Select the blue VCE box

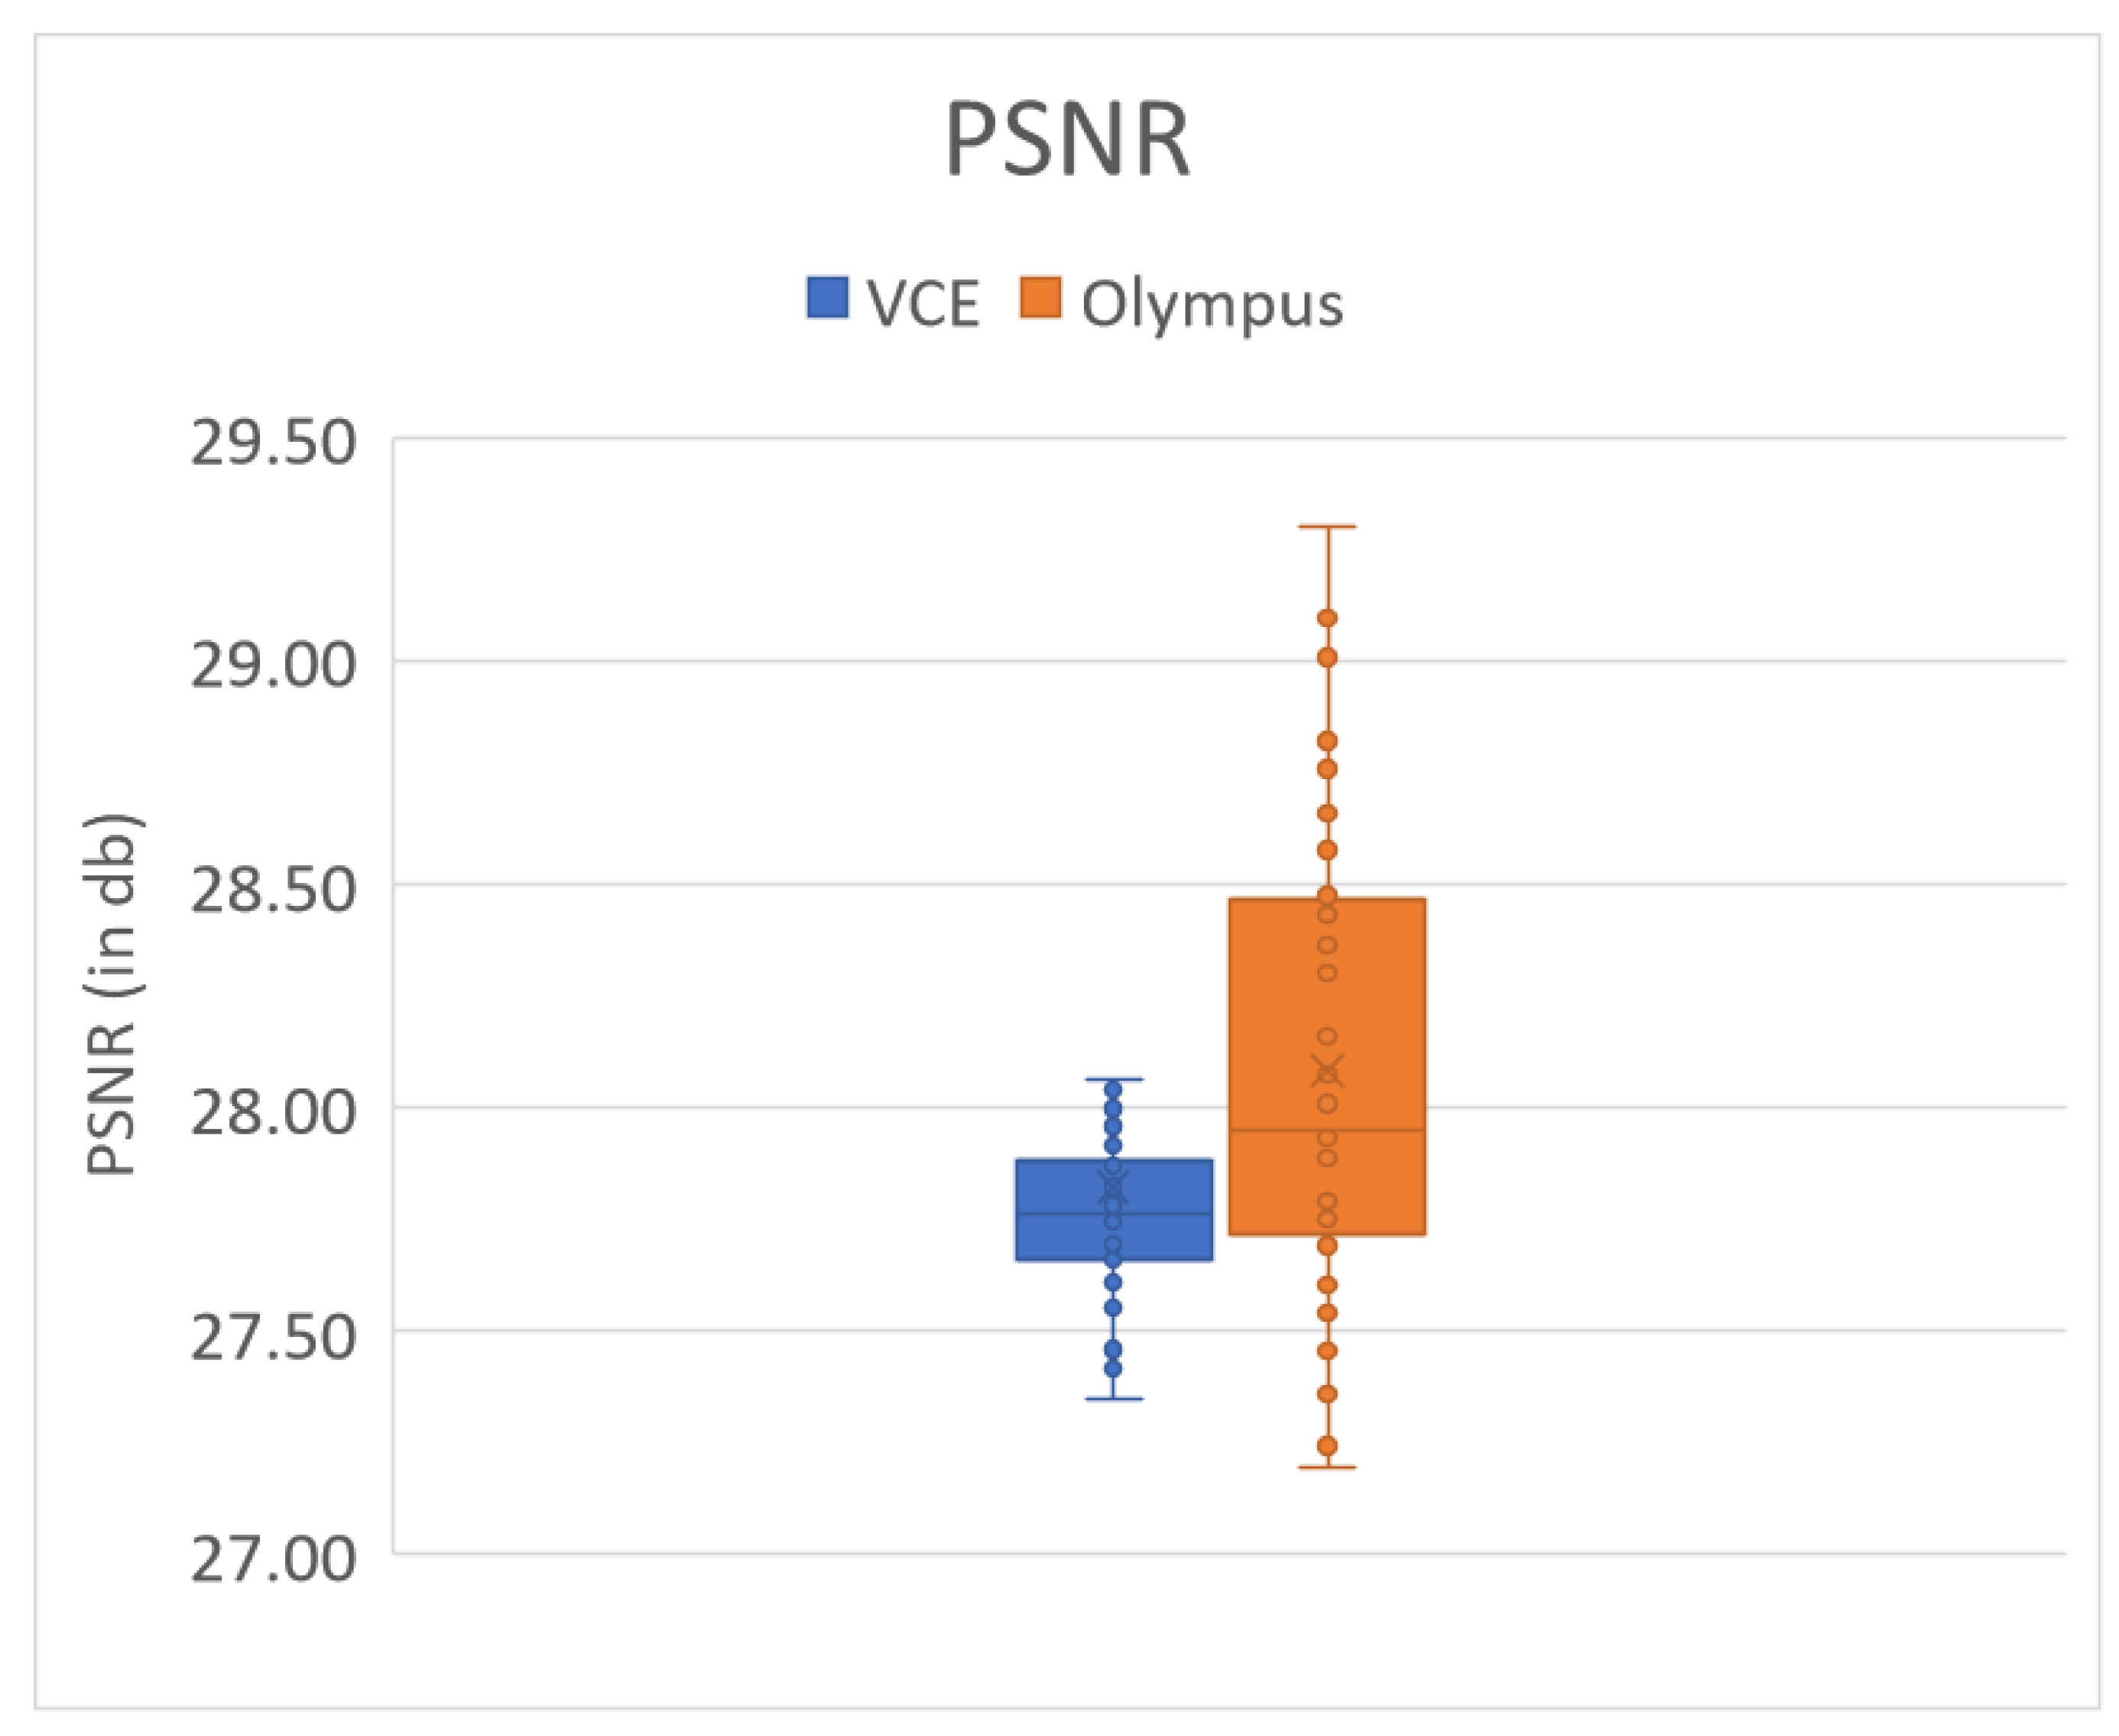1114,1210
